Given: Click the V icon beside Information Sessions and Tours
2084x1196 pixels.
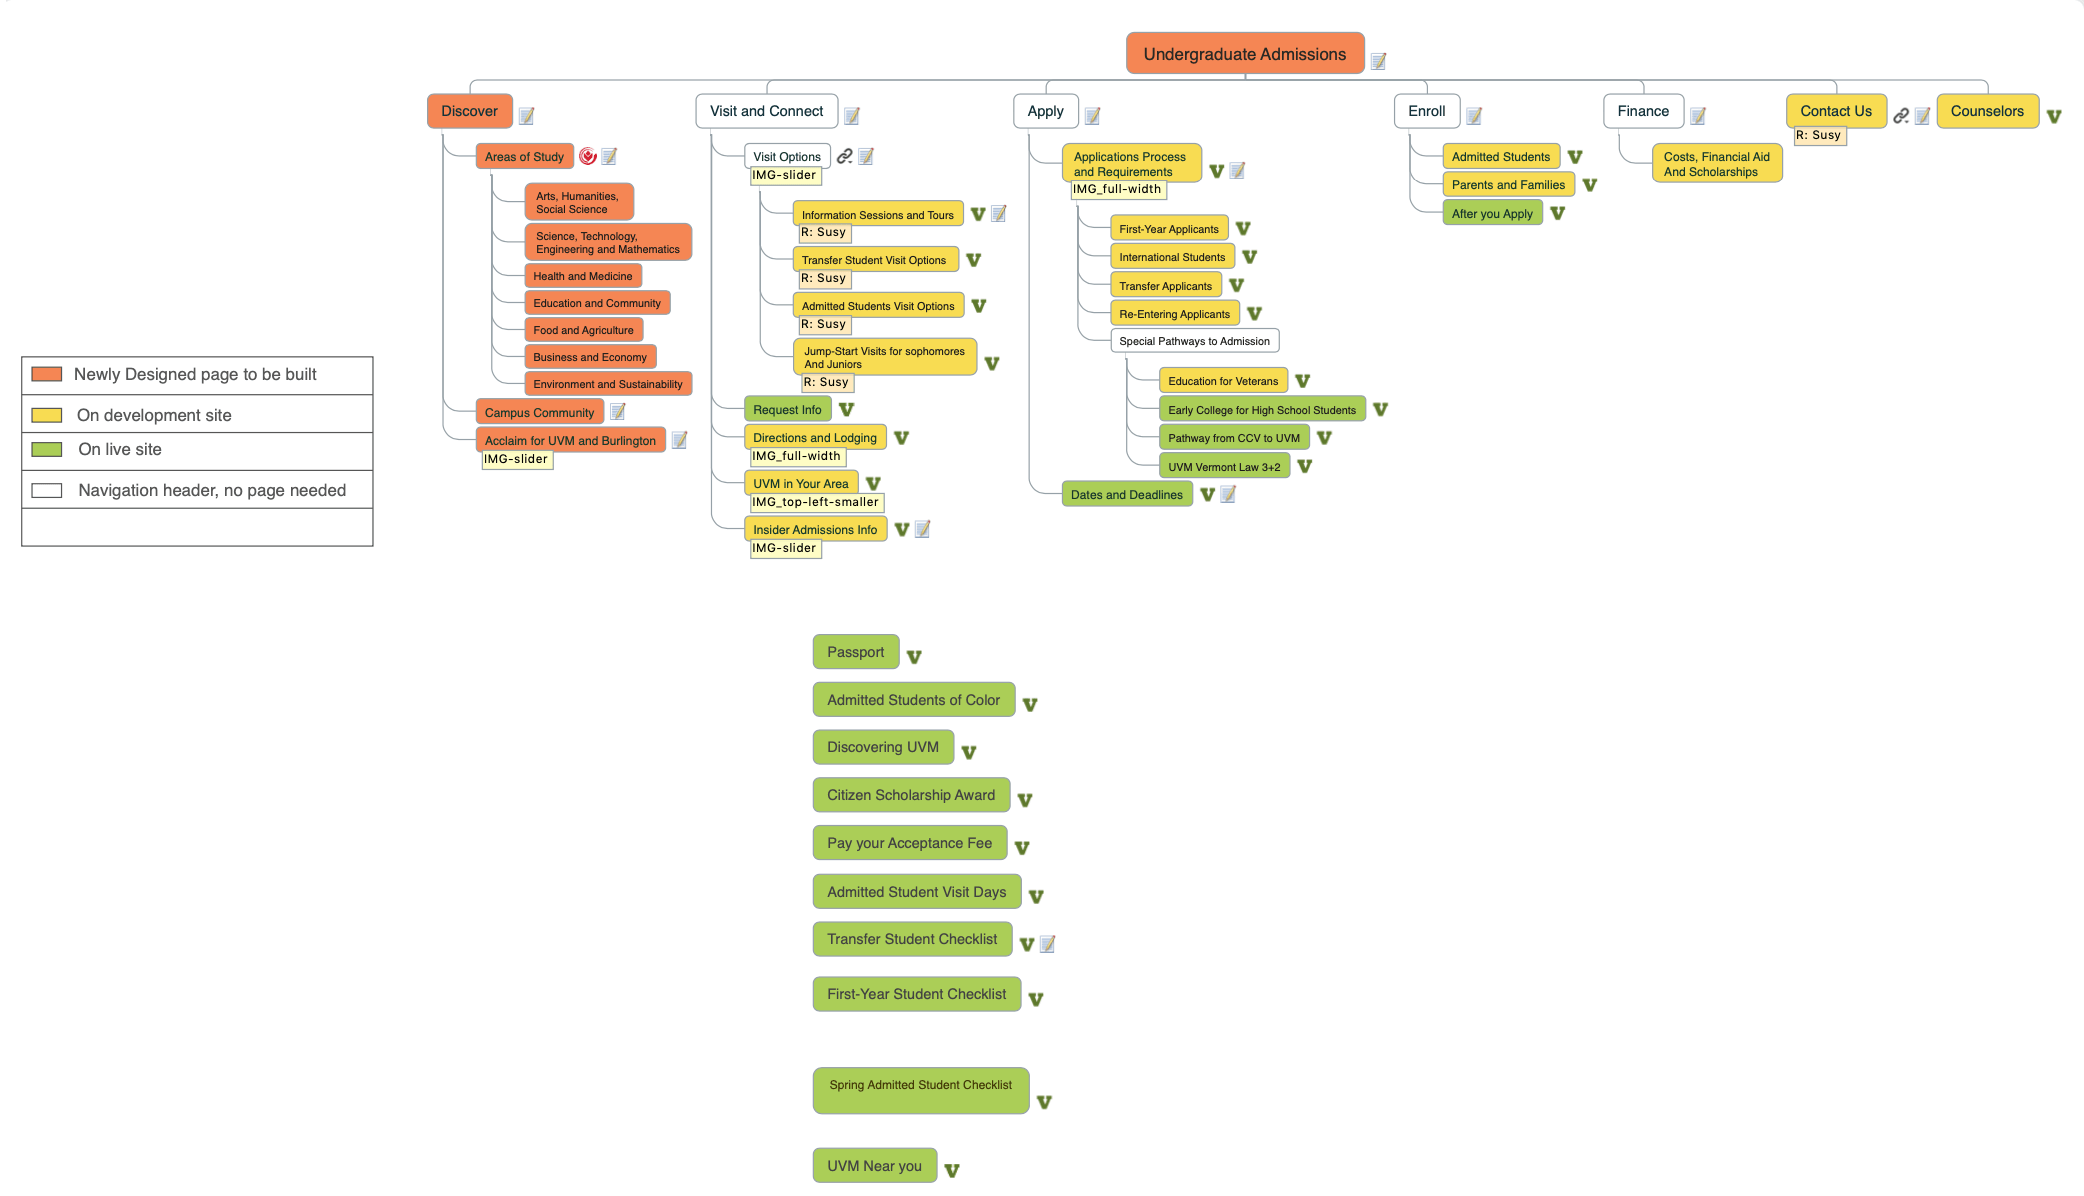Looking at the screenshot, I should (x=978, y=214).
